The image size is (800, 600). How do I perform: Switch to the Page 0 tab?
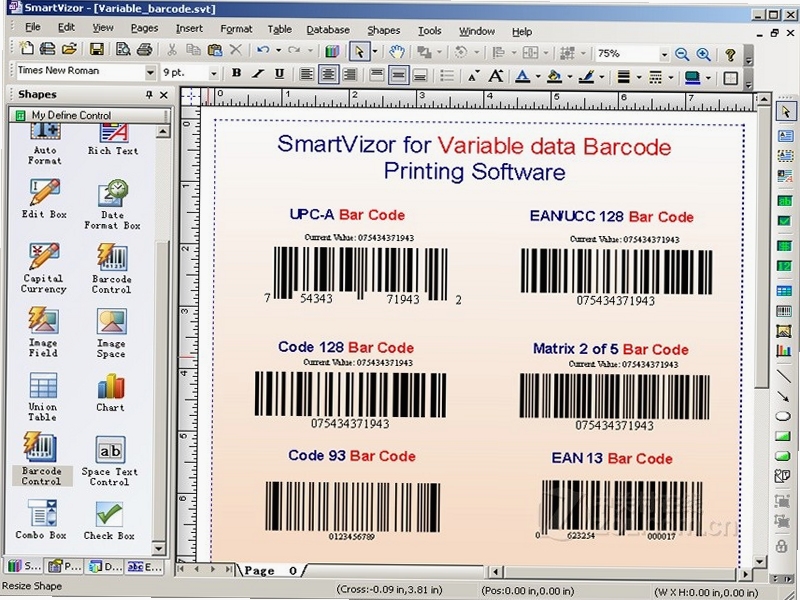click(x=270, y=571)
